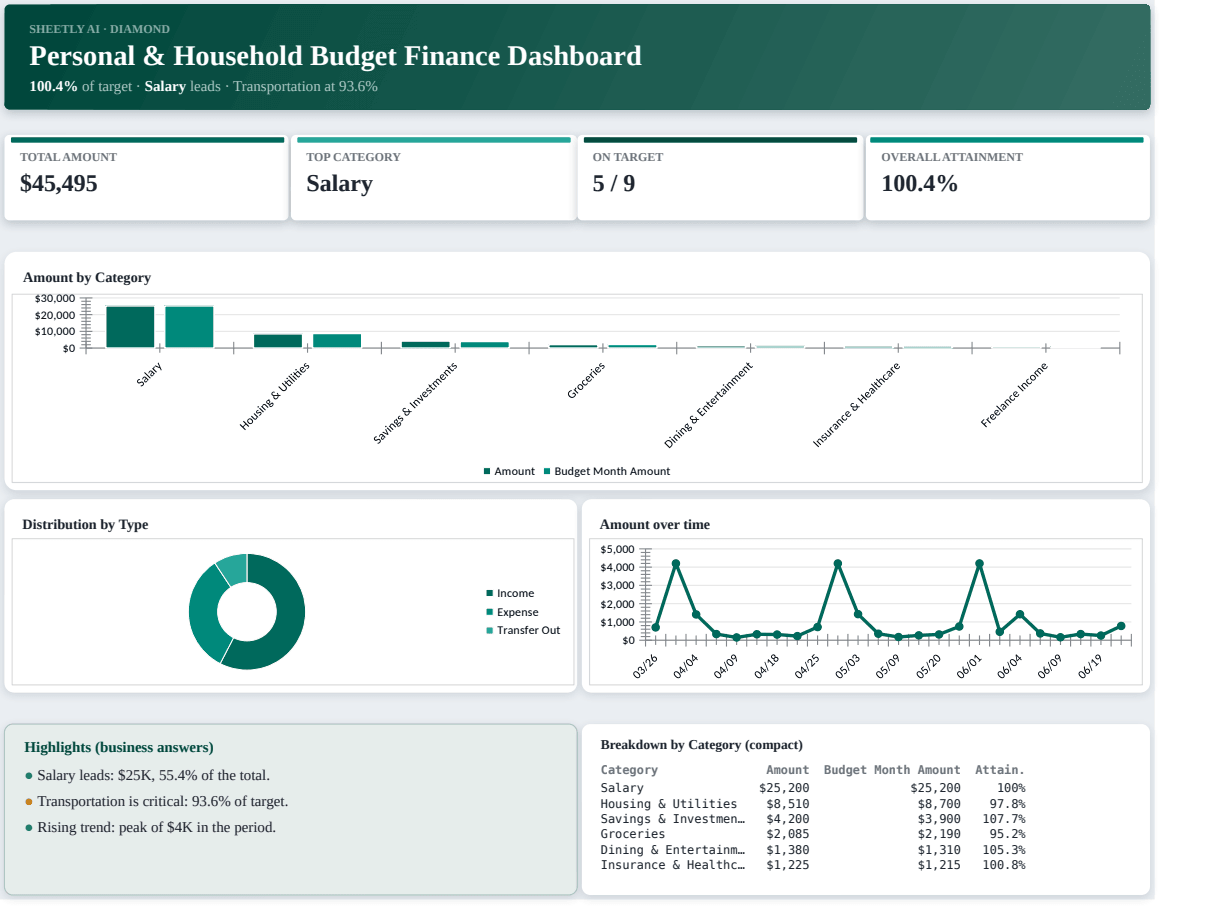The image size is (1227, 922).
Task: Select the $8,700 budget cell
Action: coord(939,804)
